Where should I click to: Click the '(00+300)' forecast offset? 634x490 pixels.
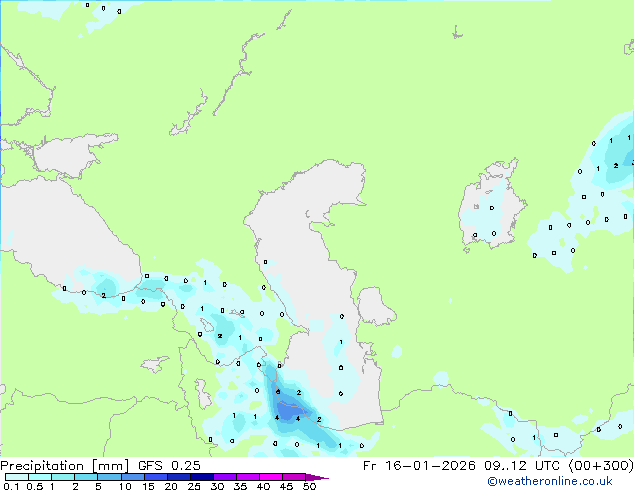[x=601, y=466]
